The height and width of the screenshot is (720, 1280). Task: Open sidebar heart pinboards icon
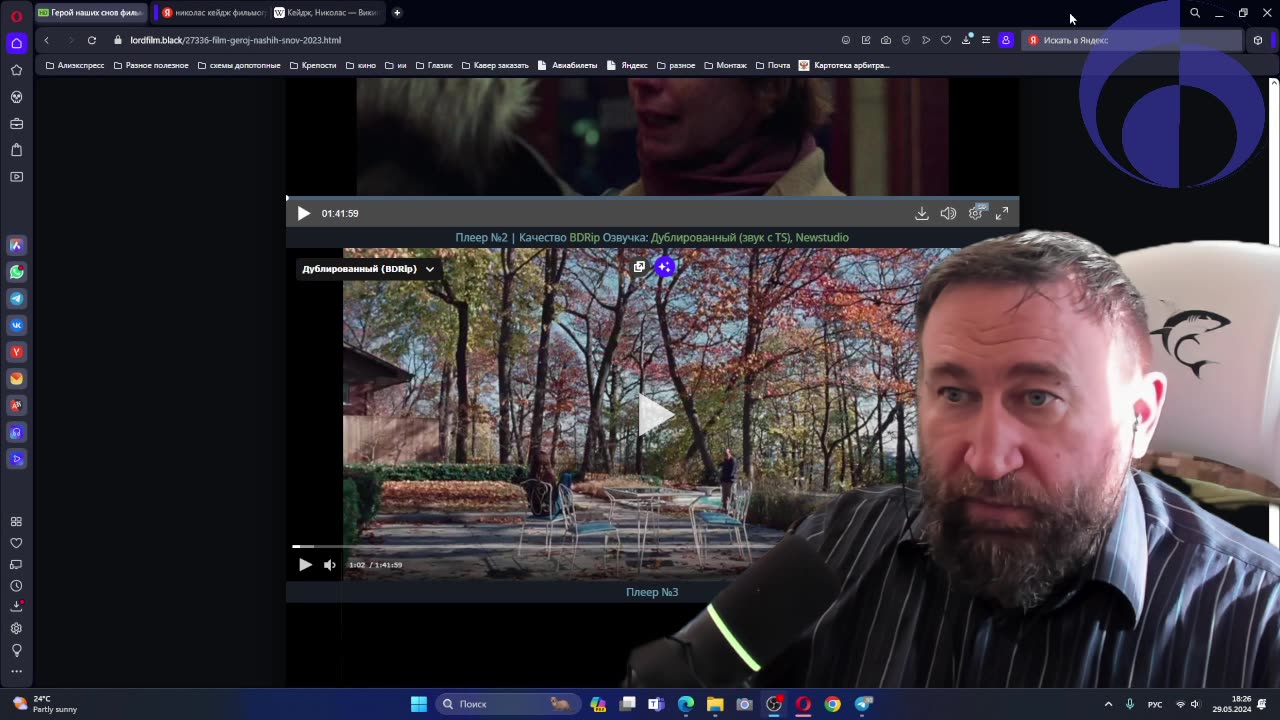(16, 543)
